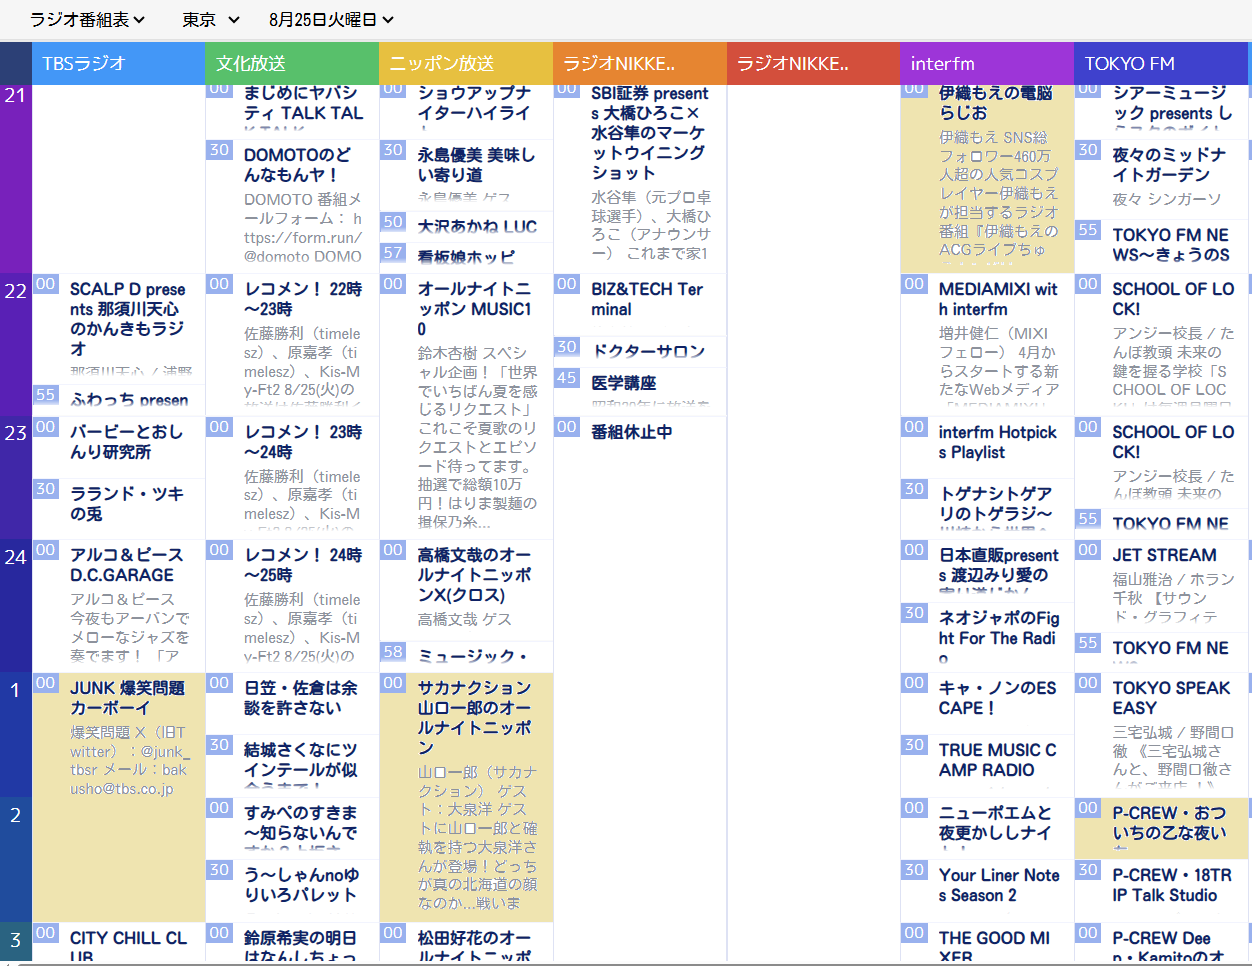Select the orange ラジオNIKKE.. station header
The height and width of the screenshot is (966, 1252).
tap(640, 64)
